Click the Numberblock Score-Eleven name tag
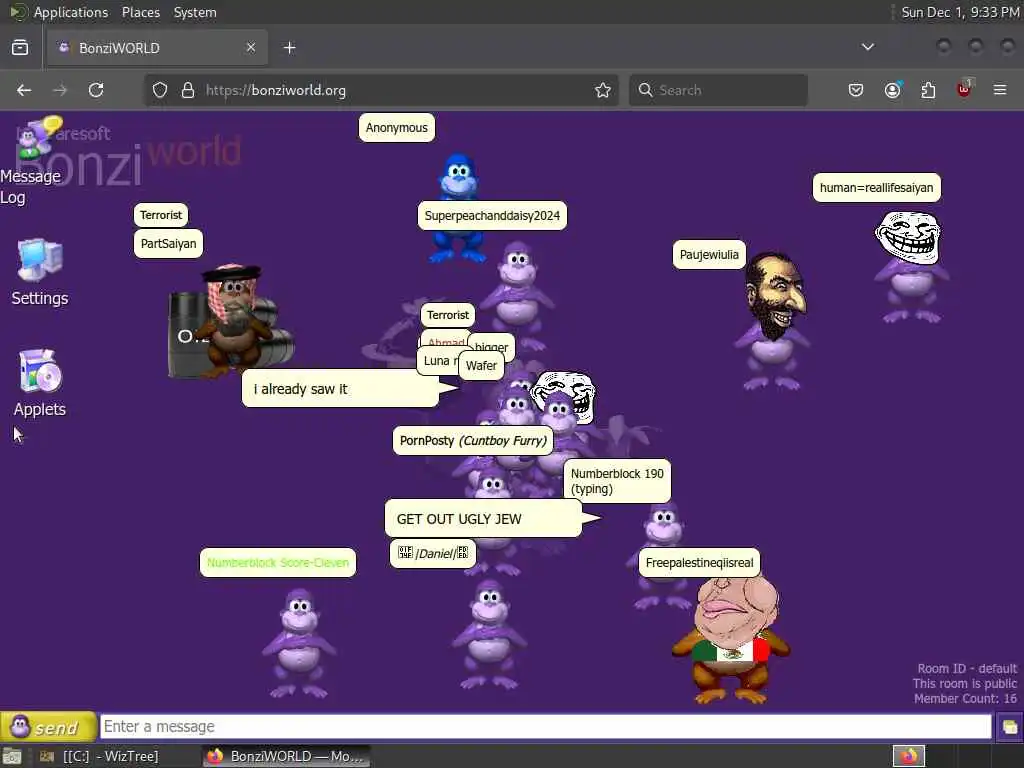This screenshot has width=1024, height=768. pos(278,563)
